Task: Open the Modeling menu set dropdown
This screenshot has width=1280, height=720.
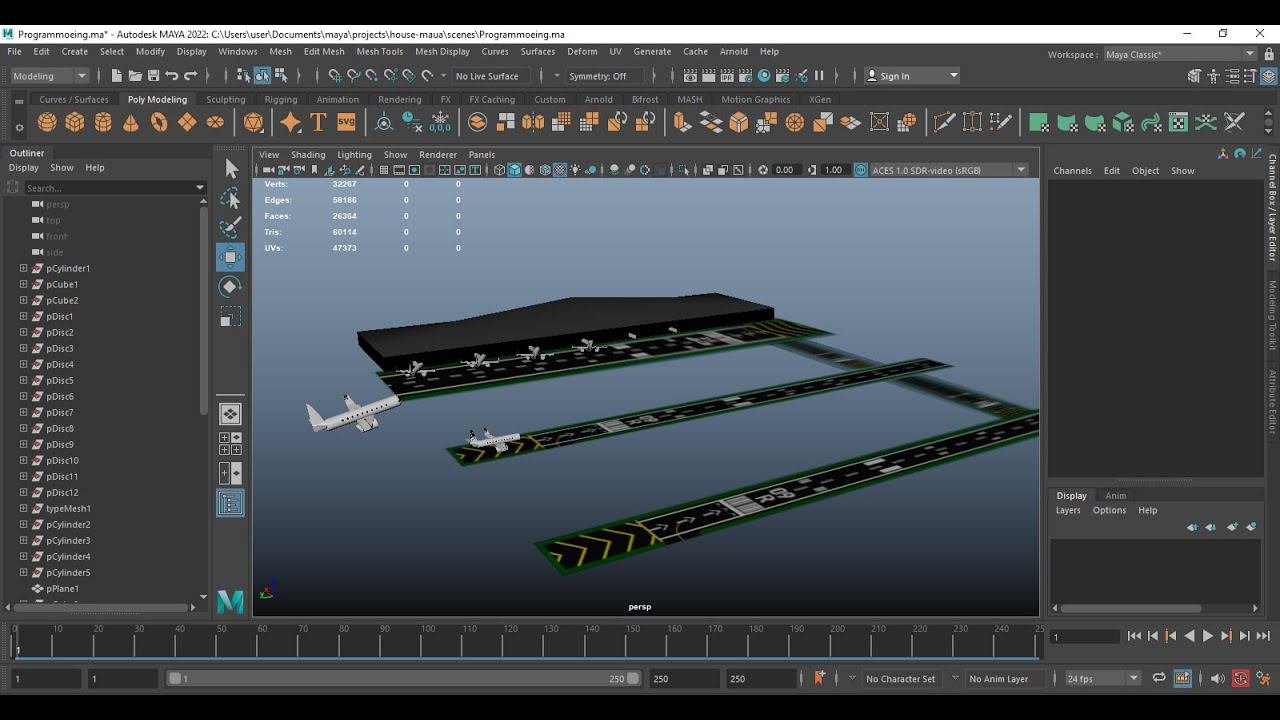Action: (50, 76)
